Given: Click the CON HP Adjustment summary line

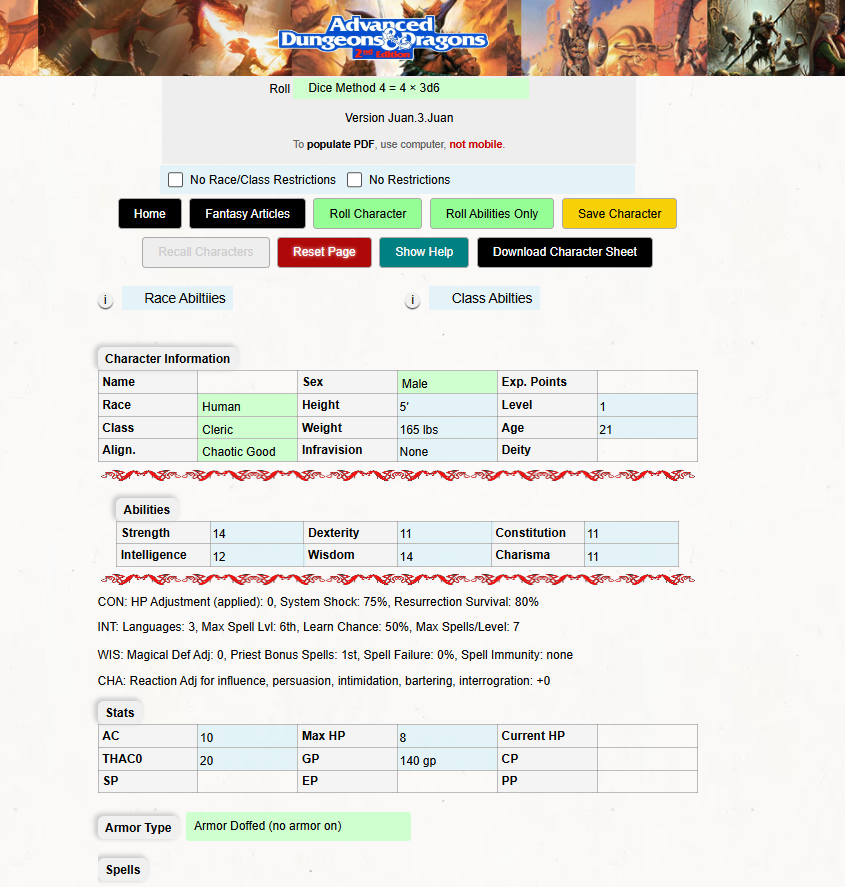Looking at the screenshot, I should pyautogui.click(x=318, y=602).
